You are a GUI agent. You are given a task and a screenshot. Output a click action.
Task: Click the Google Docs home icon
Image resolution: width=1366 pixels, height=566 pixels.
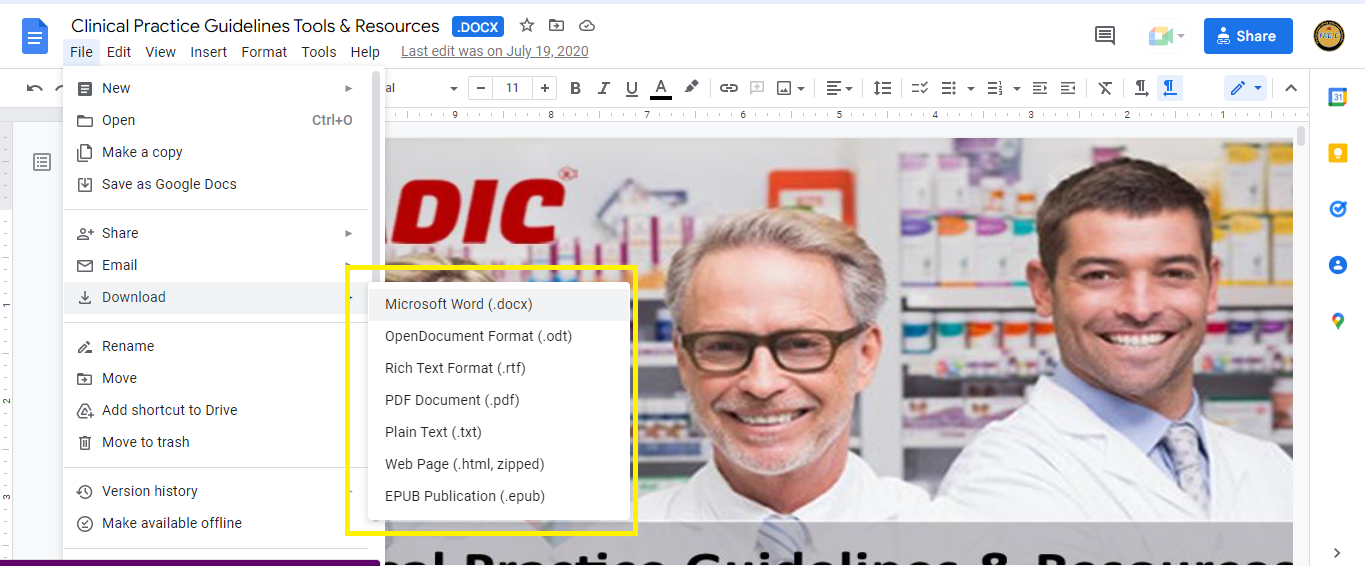(x=36, y=37)
